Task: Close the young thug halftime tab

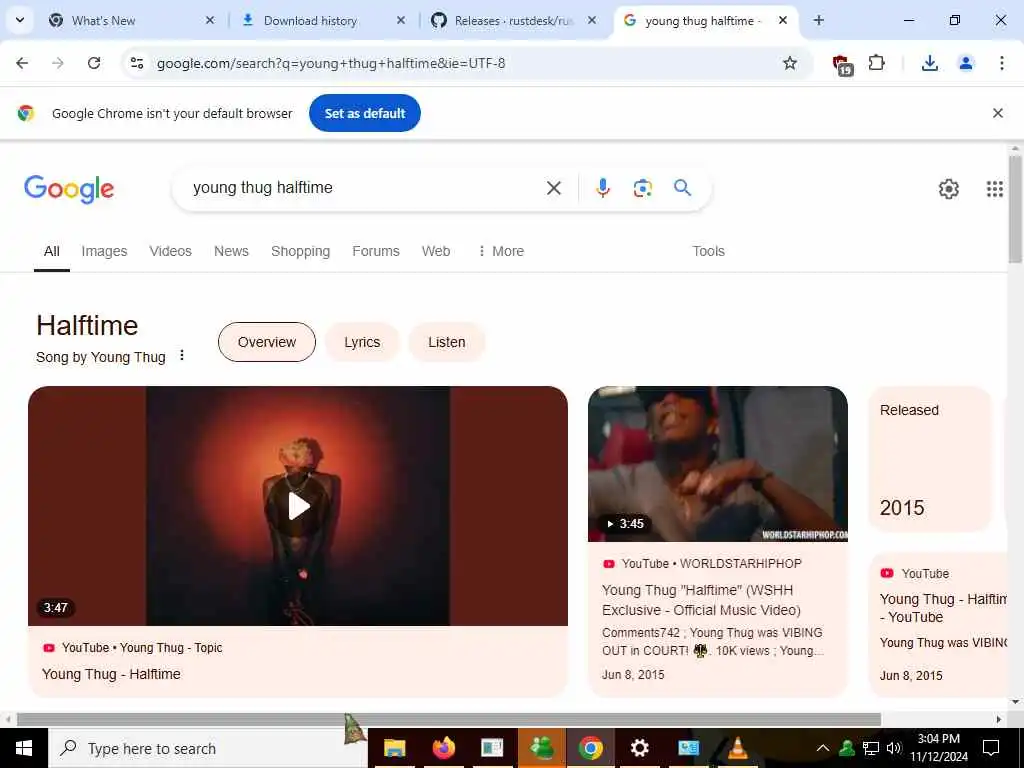Action: (782, 21)
